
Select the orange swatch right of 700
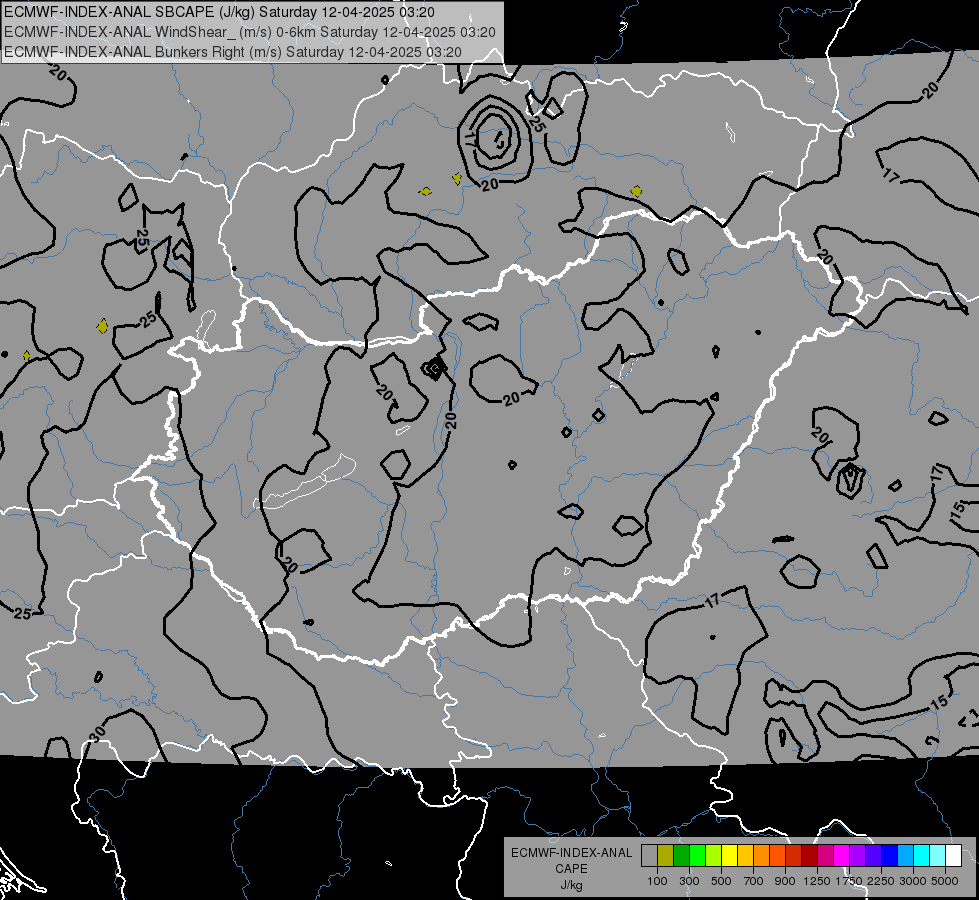pyautogui.click(x=761, y=856)
